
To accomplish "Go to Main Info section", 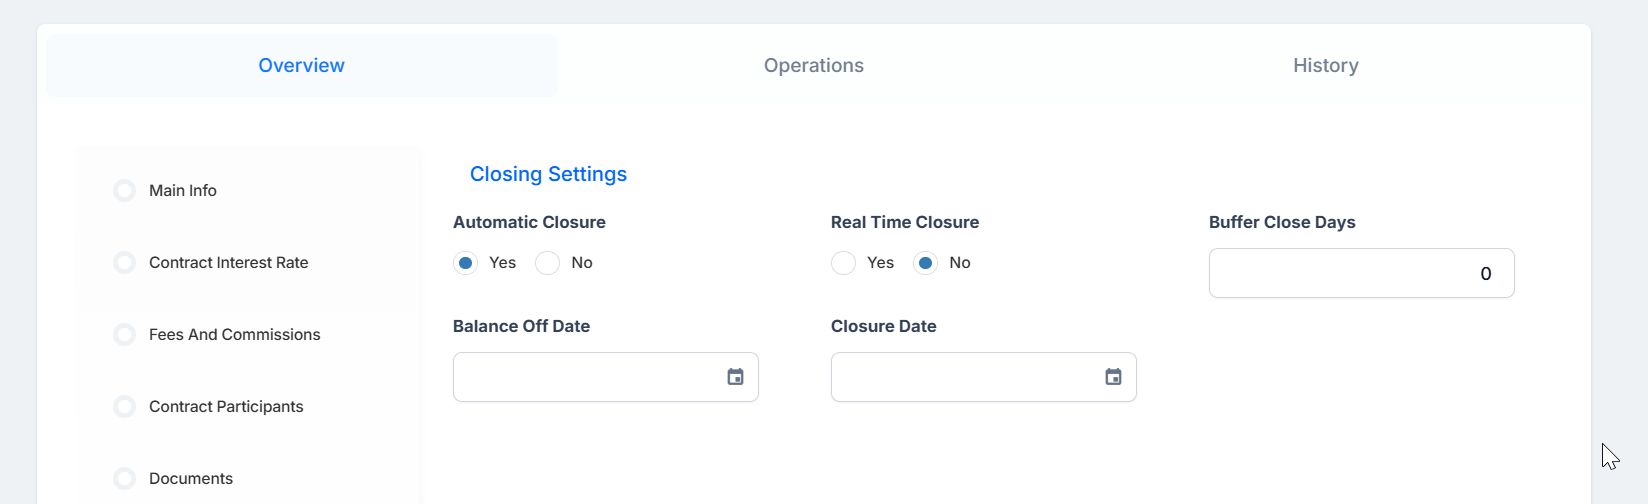I will tap(183, 190).
